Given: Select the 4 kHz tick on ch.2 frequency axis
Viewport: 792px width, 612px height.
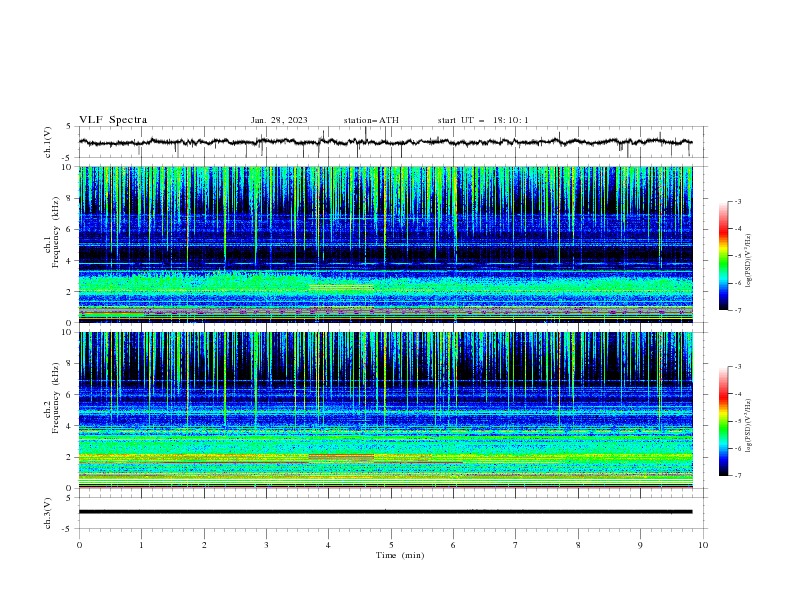Looking at the screenshot, I should coord(70,426).
